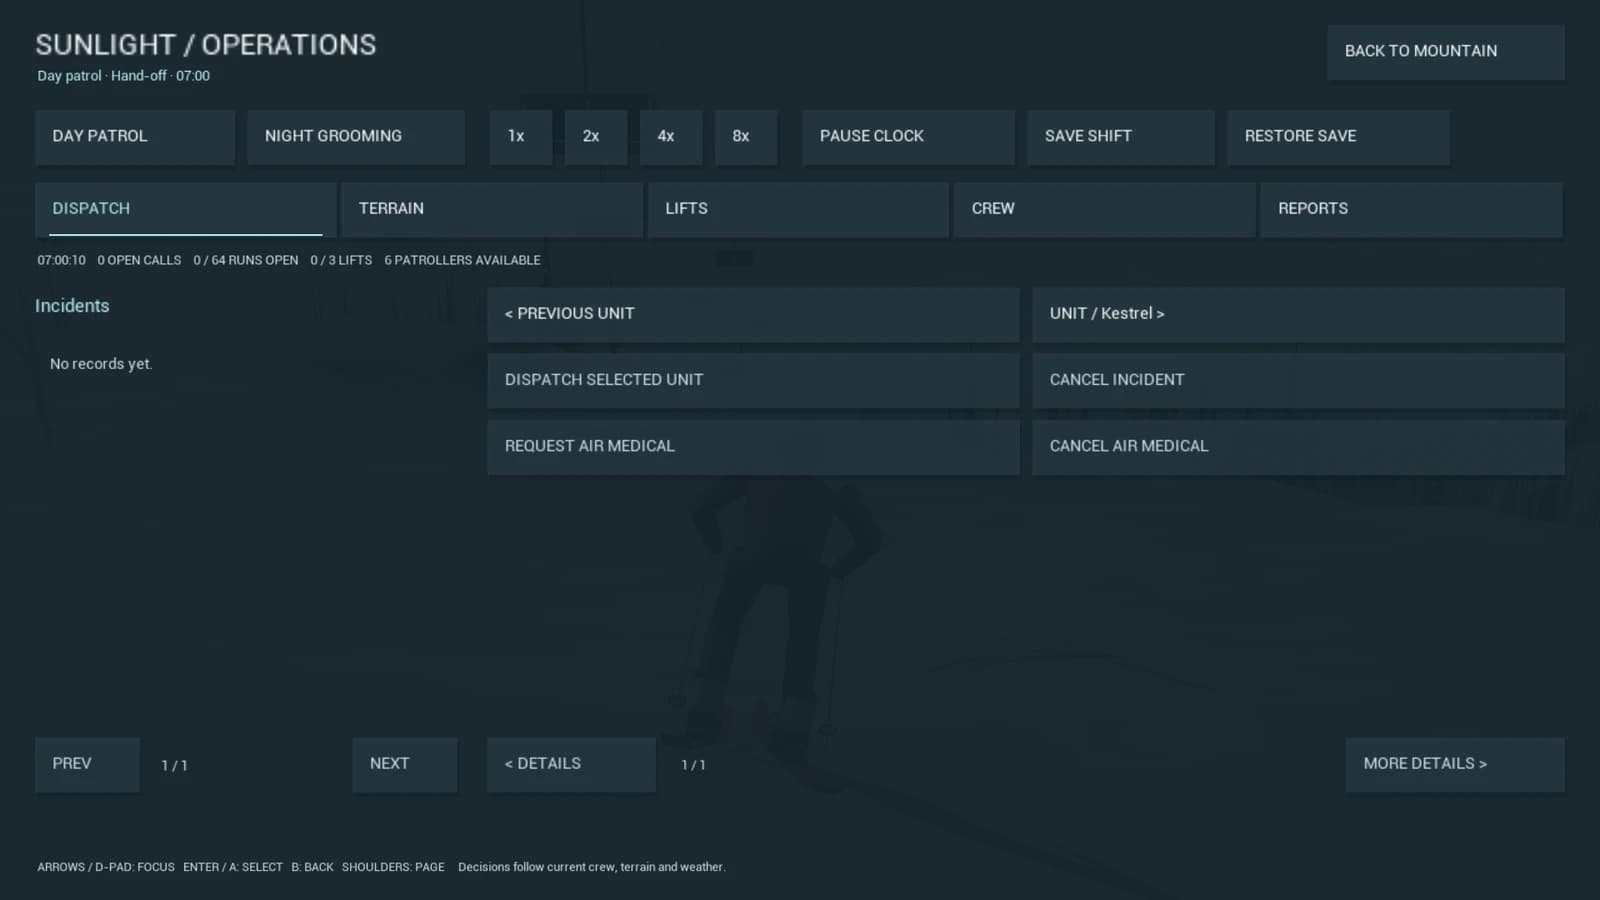Viewport: 1600px width, 900px height.
Task: Return via Back to Mountain button
Action: click(1446, 52)
